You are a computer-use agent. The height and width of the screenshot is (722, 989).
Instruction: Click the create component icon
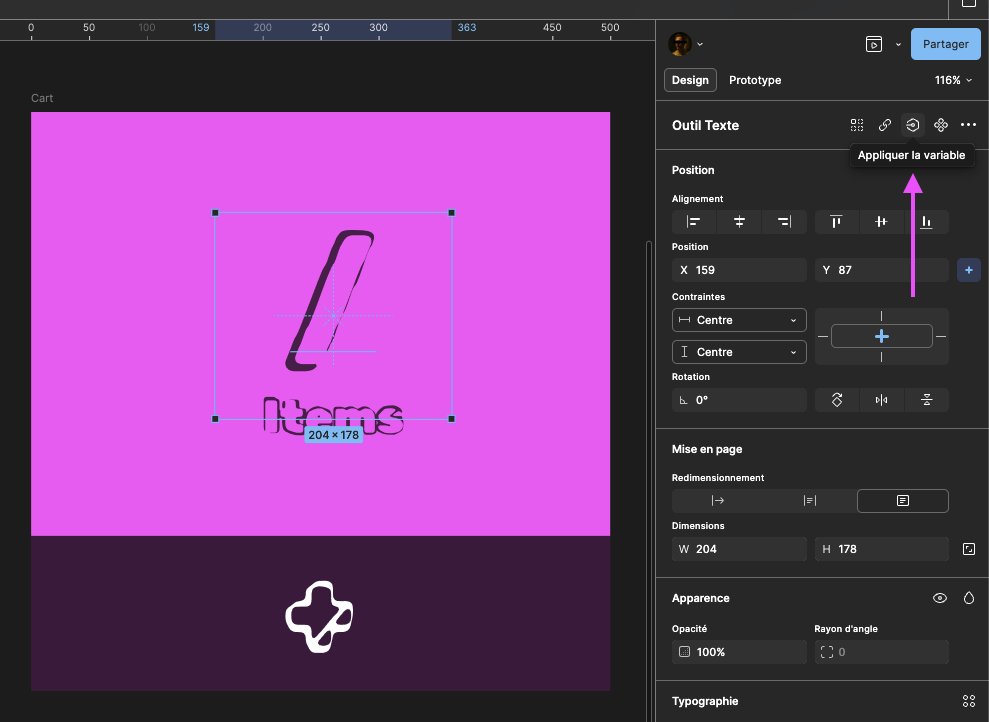[x=940, y=125]
